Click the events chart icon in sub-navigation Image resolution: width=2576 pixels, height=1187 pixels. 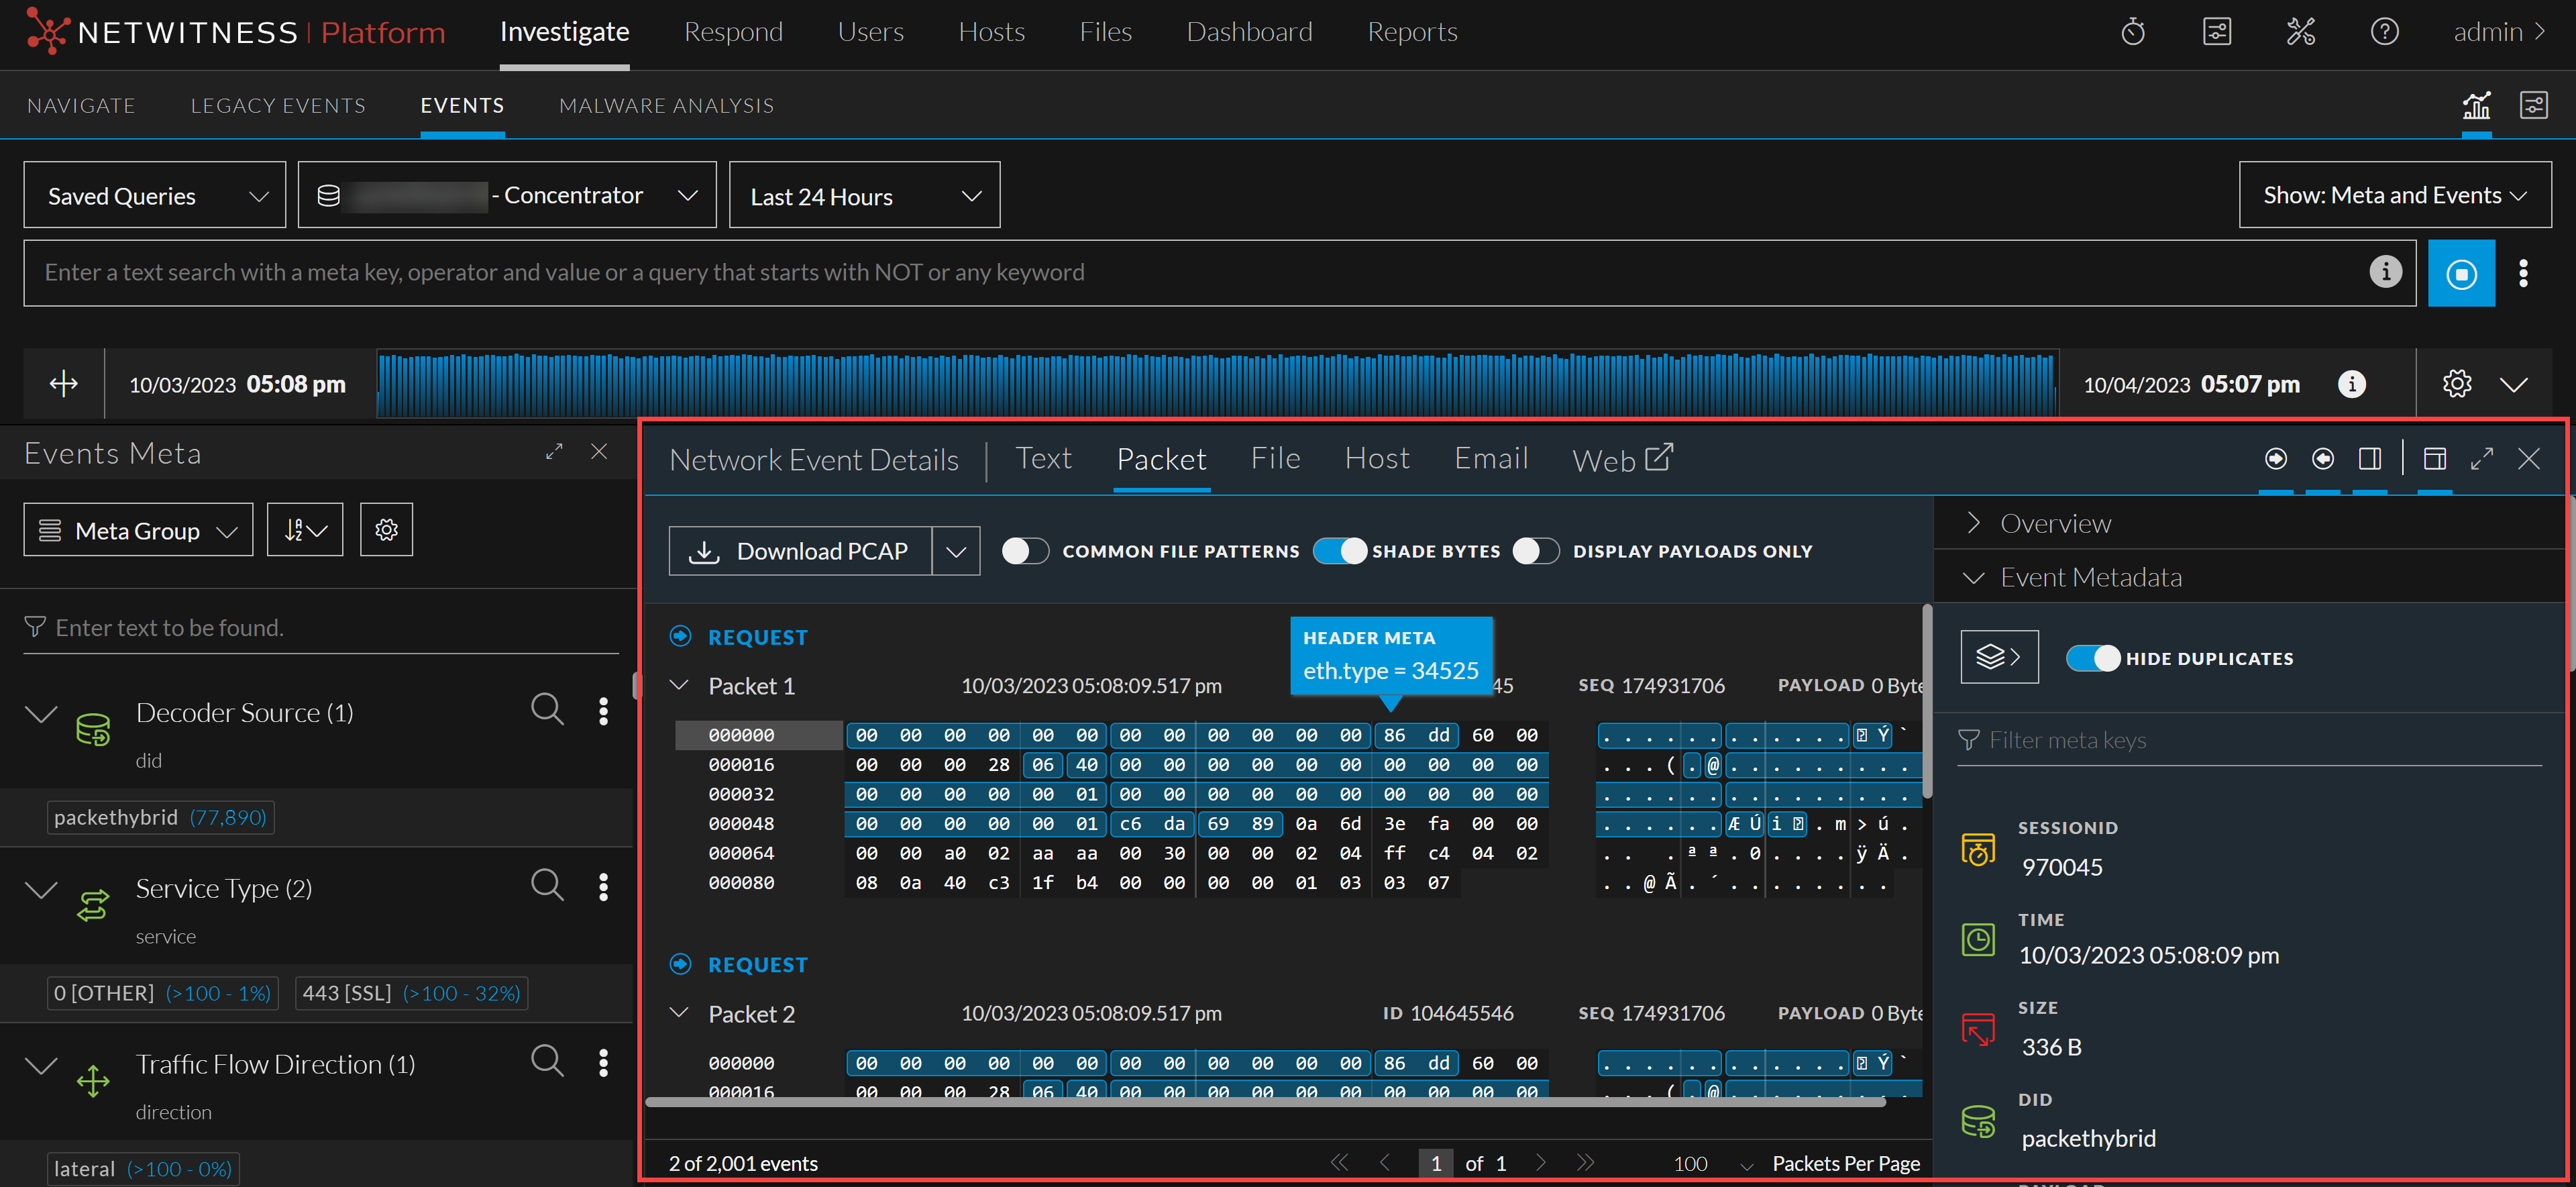(x=2477, y=105)
